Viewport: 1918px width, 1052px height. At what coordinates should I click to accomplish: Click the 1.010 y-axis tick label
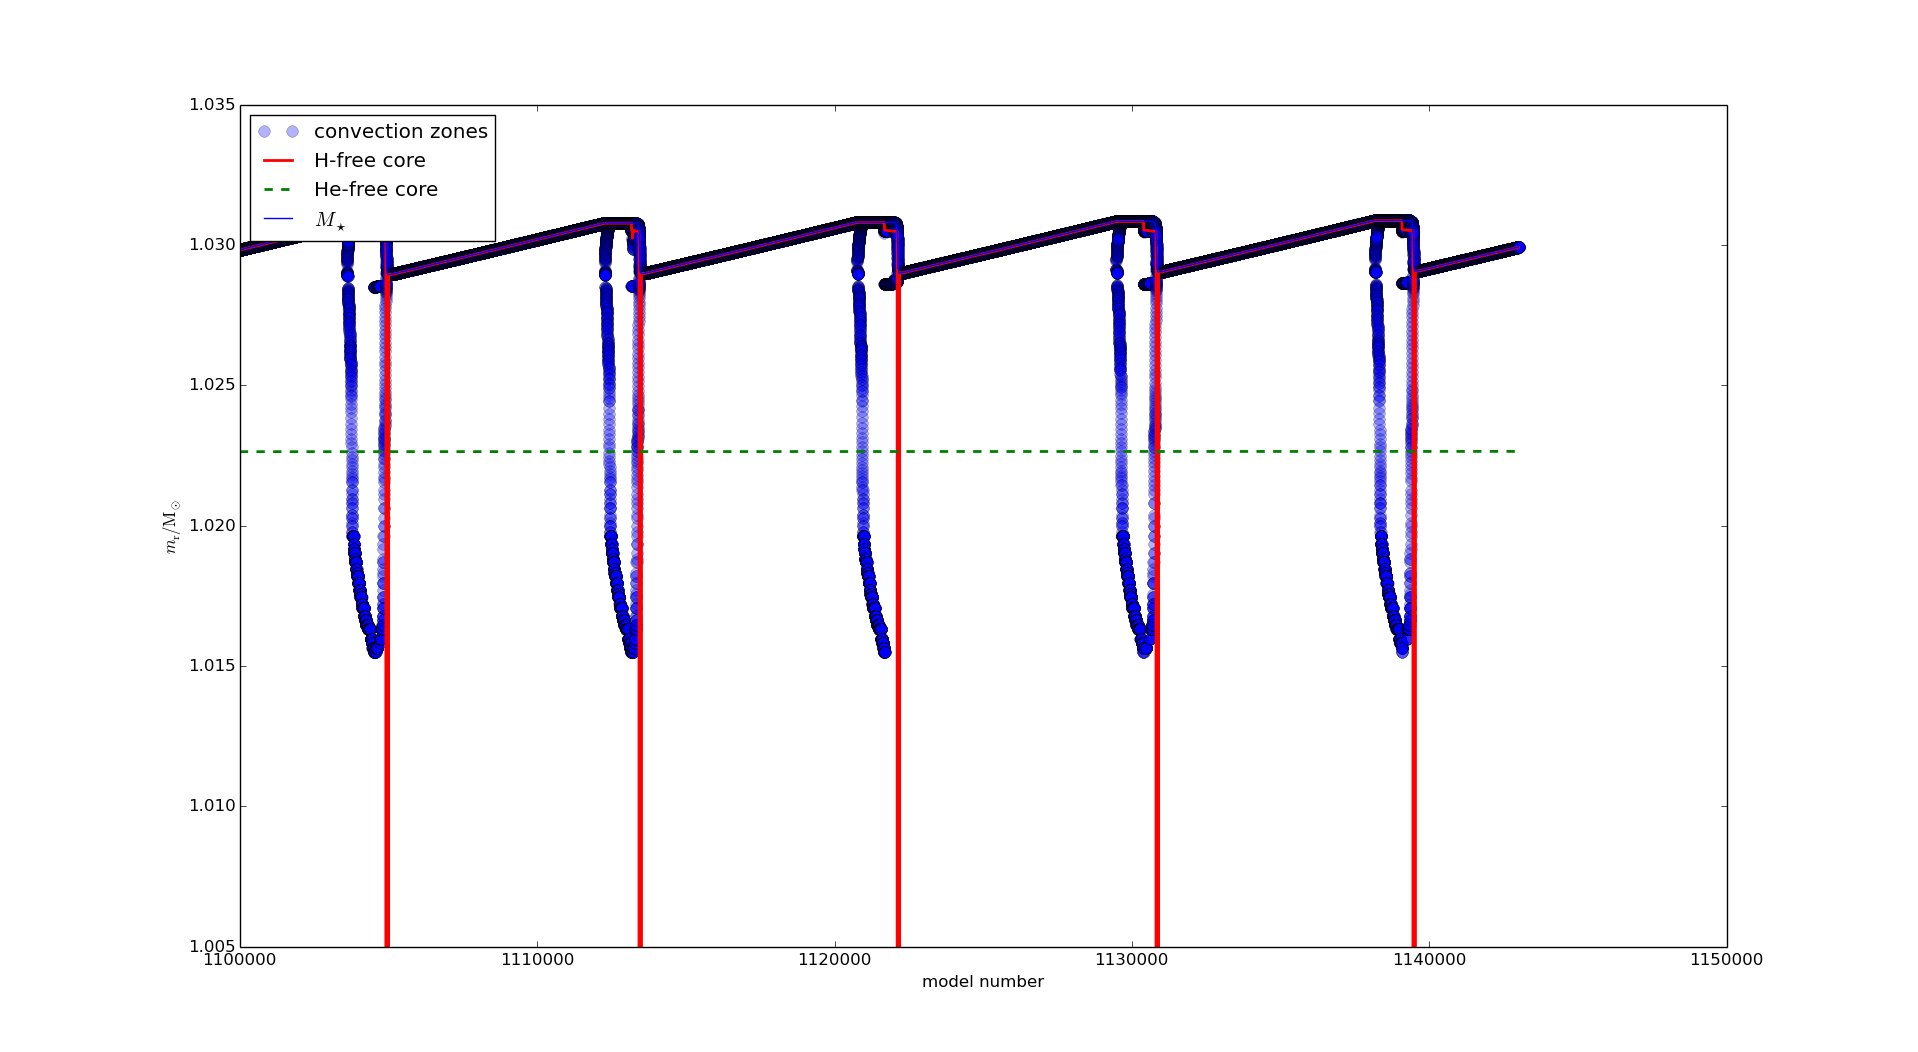[x=212, y=806]
